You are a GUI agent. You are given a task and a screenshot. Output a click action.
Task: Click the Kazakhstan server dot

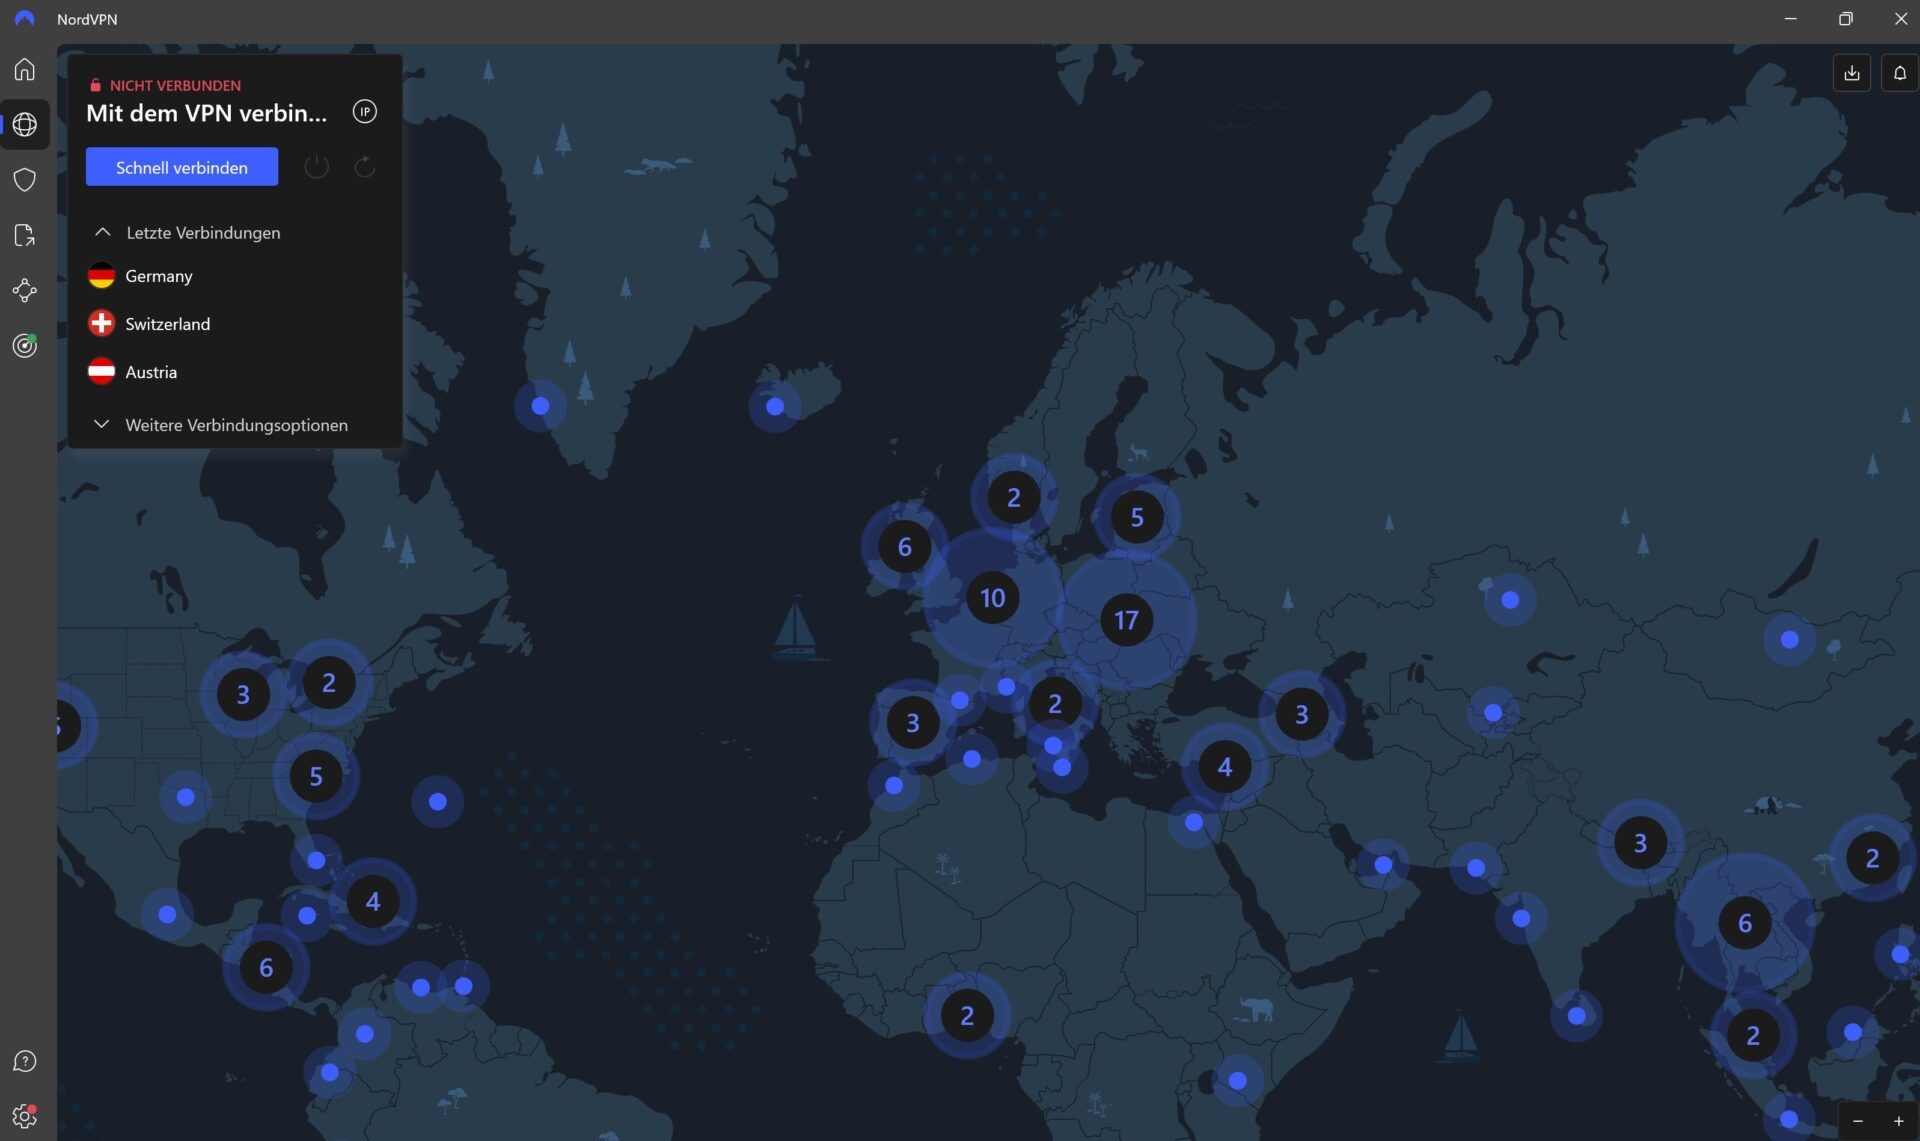1510,600
